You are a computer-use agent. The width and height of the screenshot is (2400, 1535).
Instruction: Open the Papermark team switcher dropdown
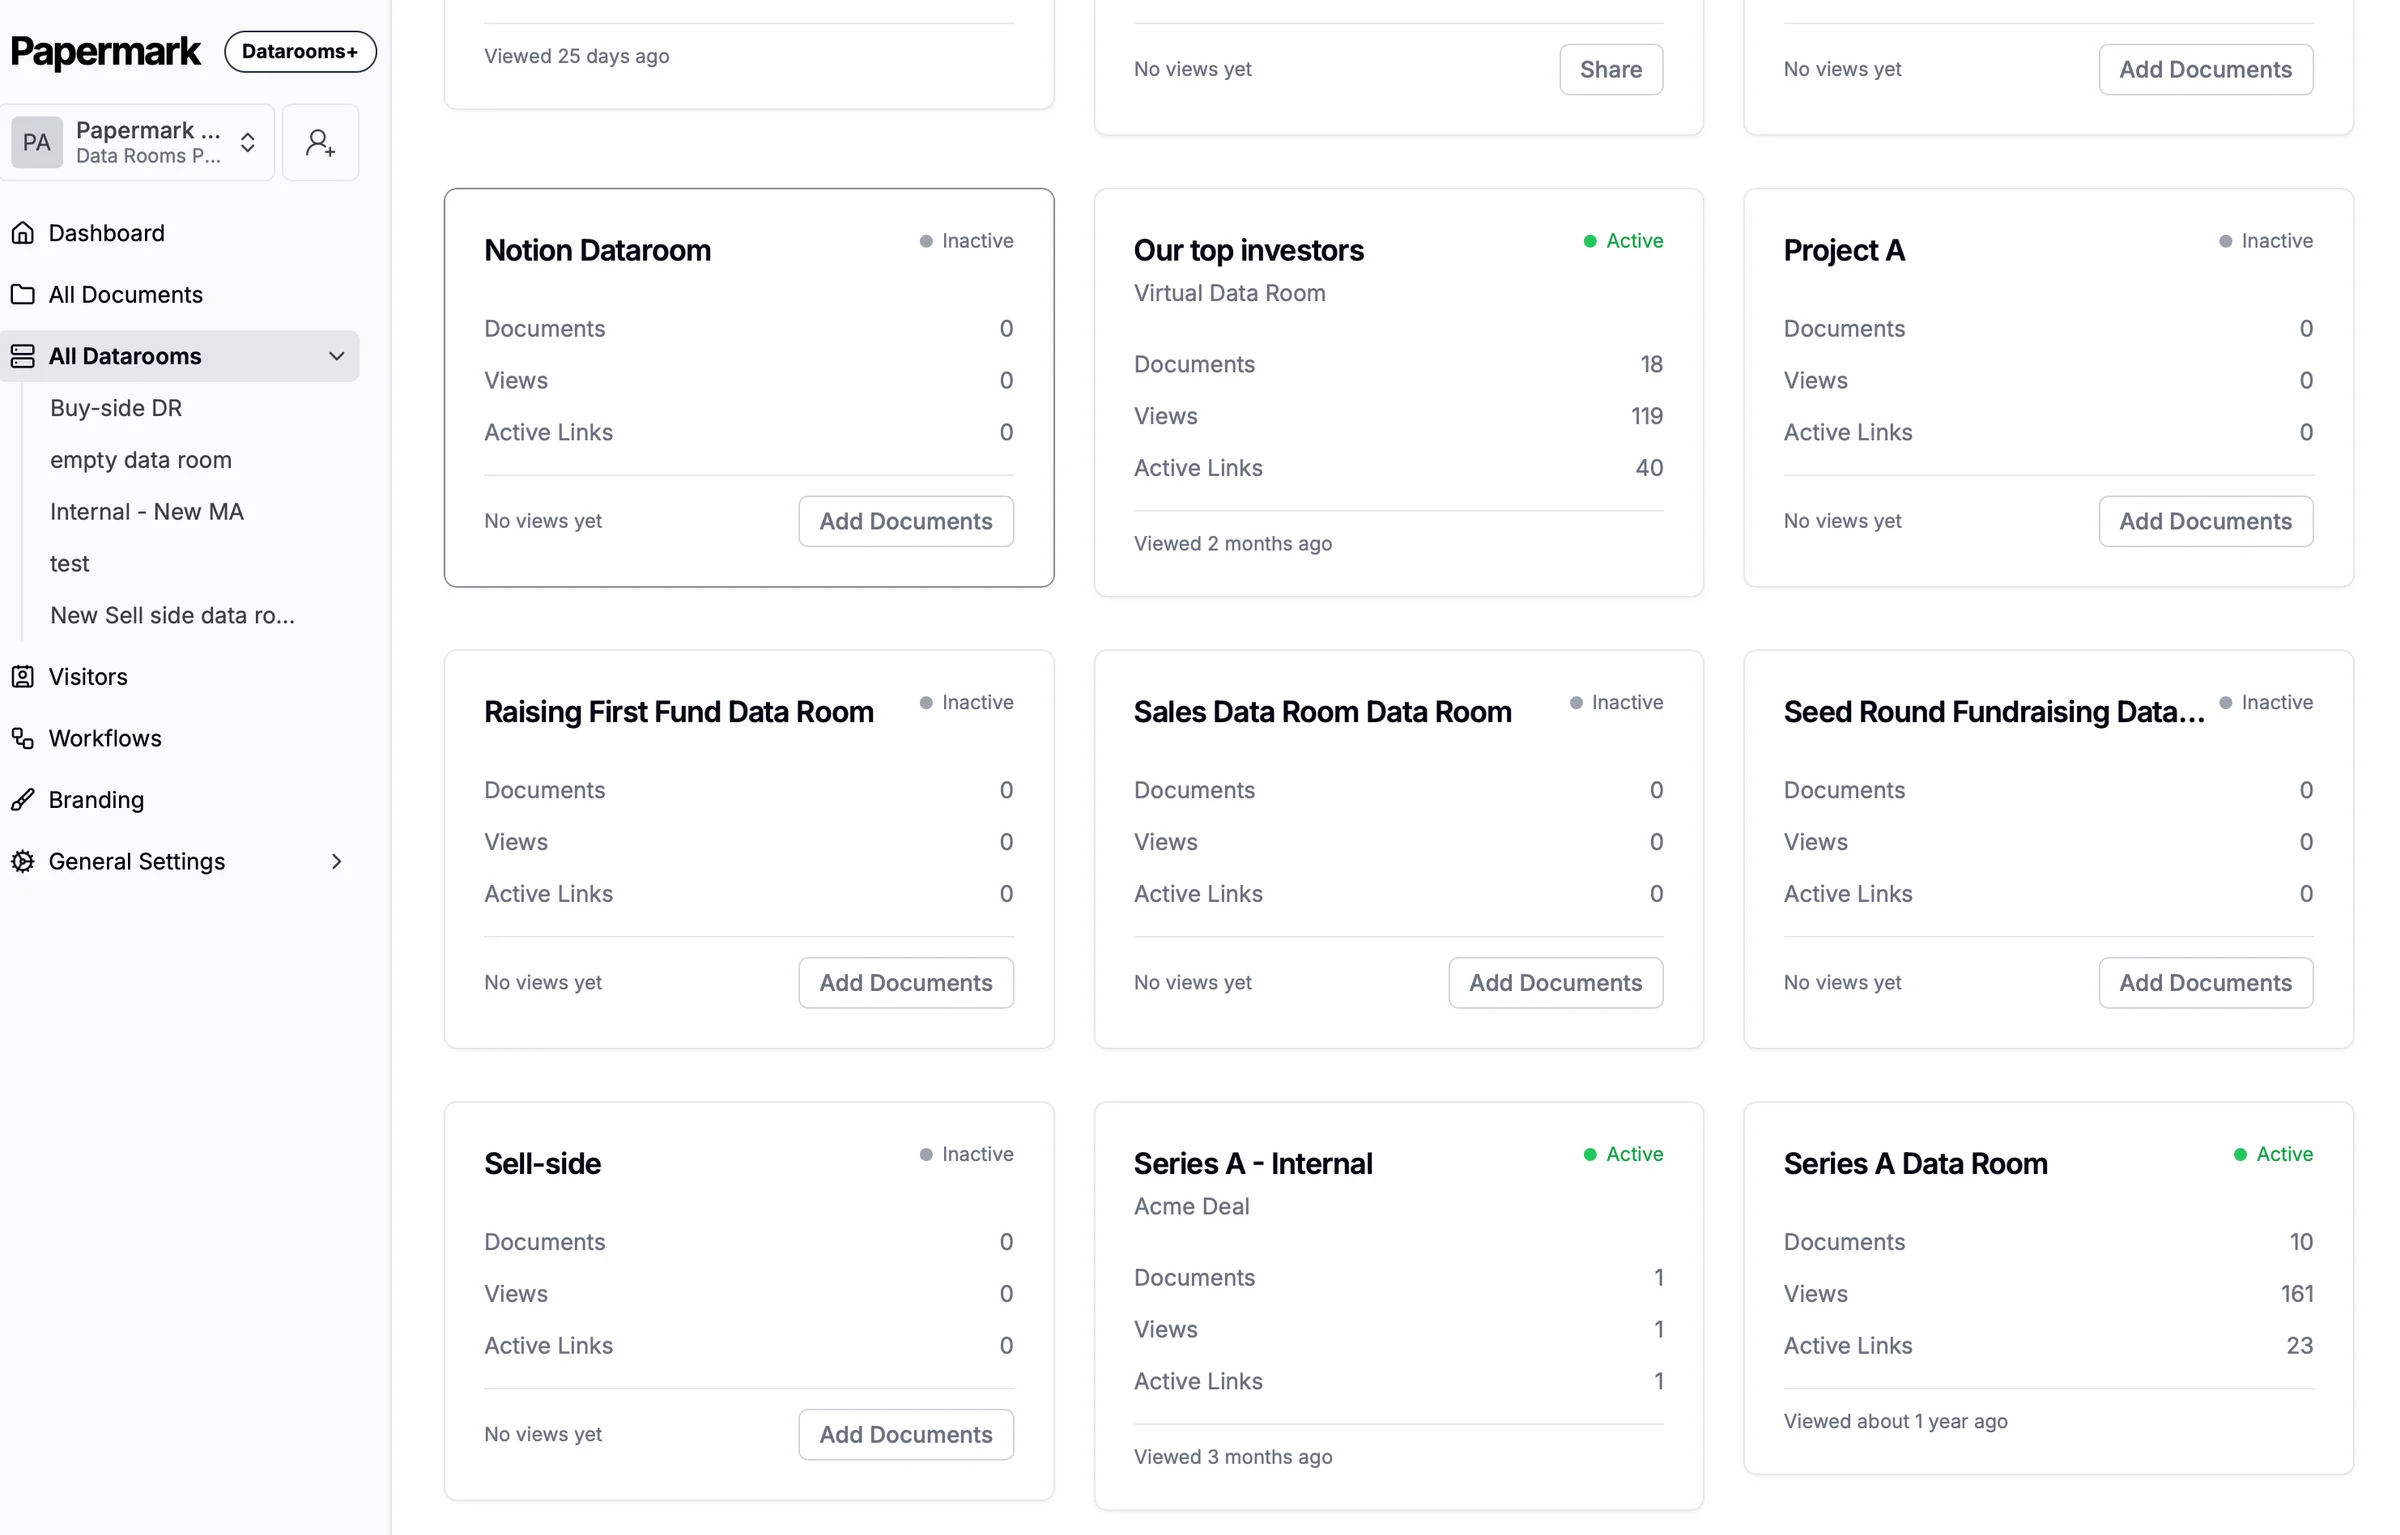(138, 142)
